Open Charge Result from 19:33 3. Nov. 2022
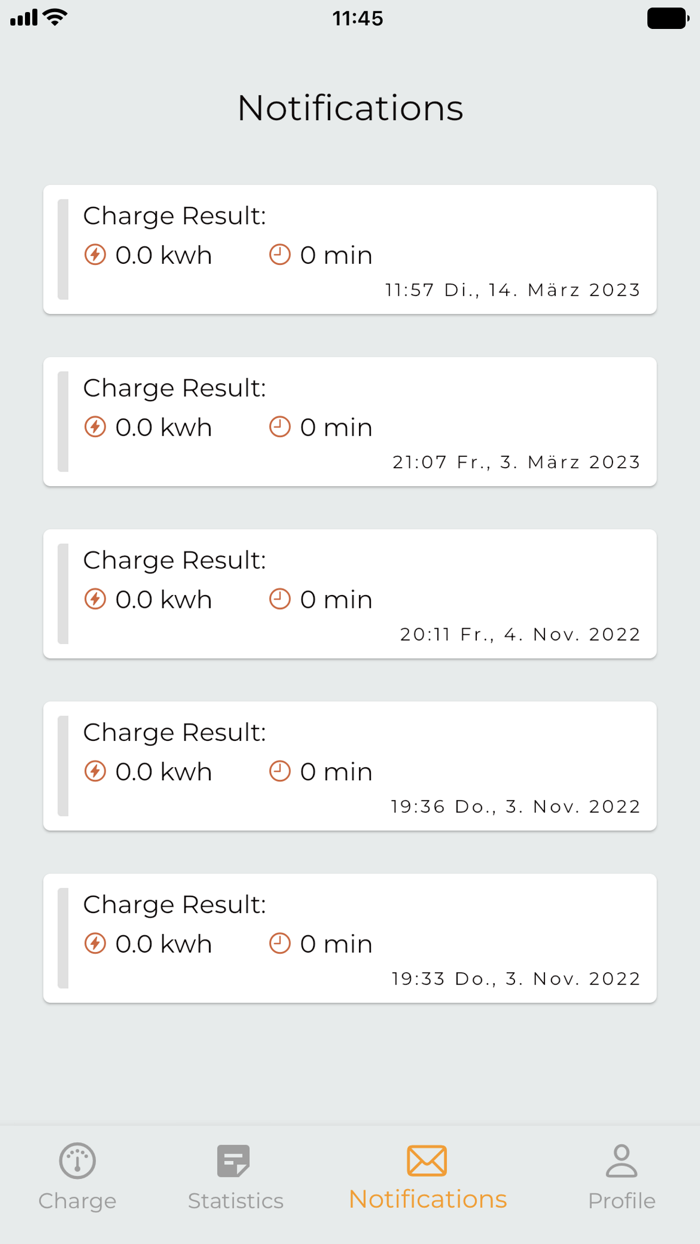 350,937
